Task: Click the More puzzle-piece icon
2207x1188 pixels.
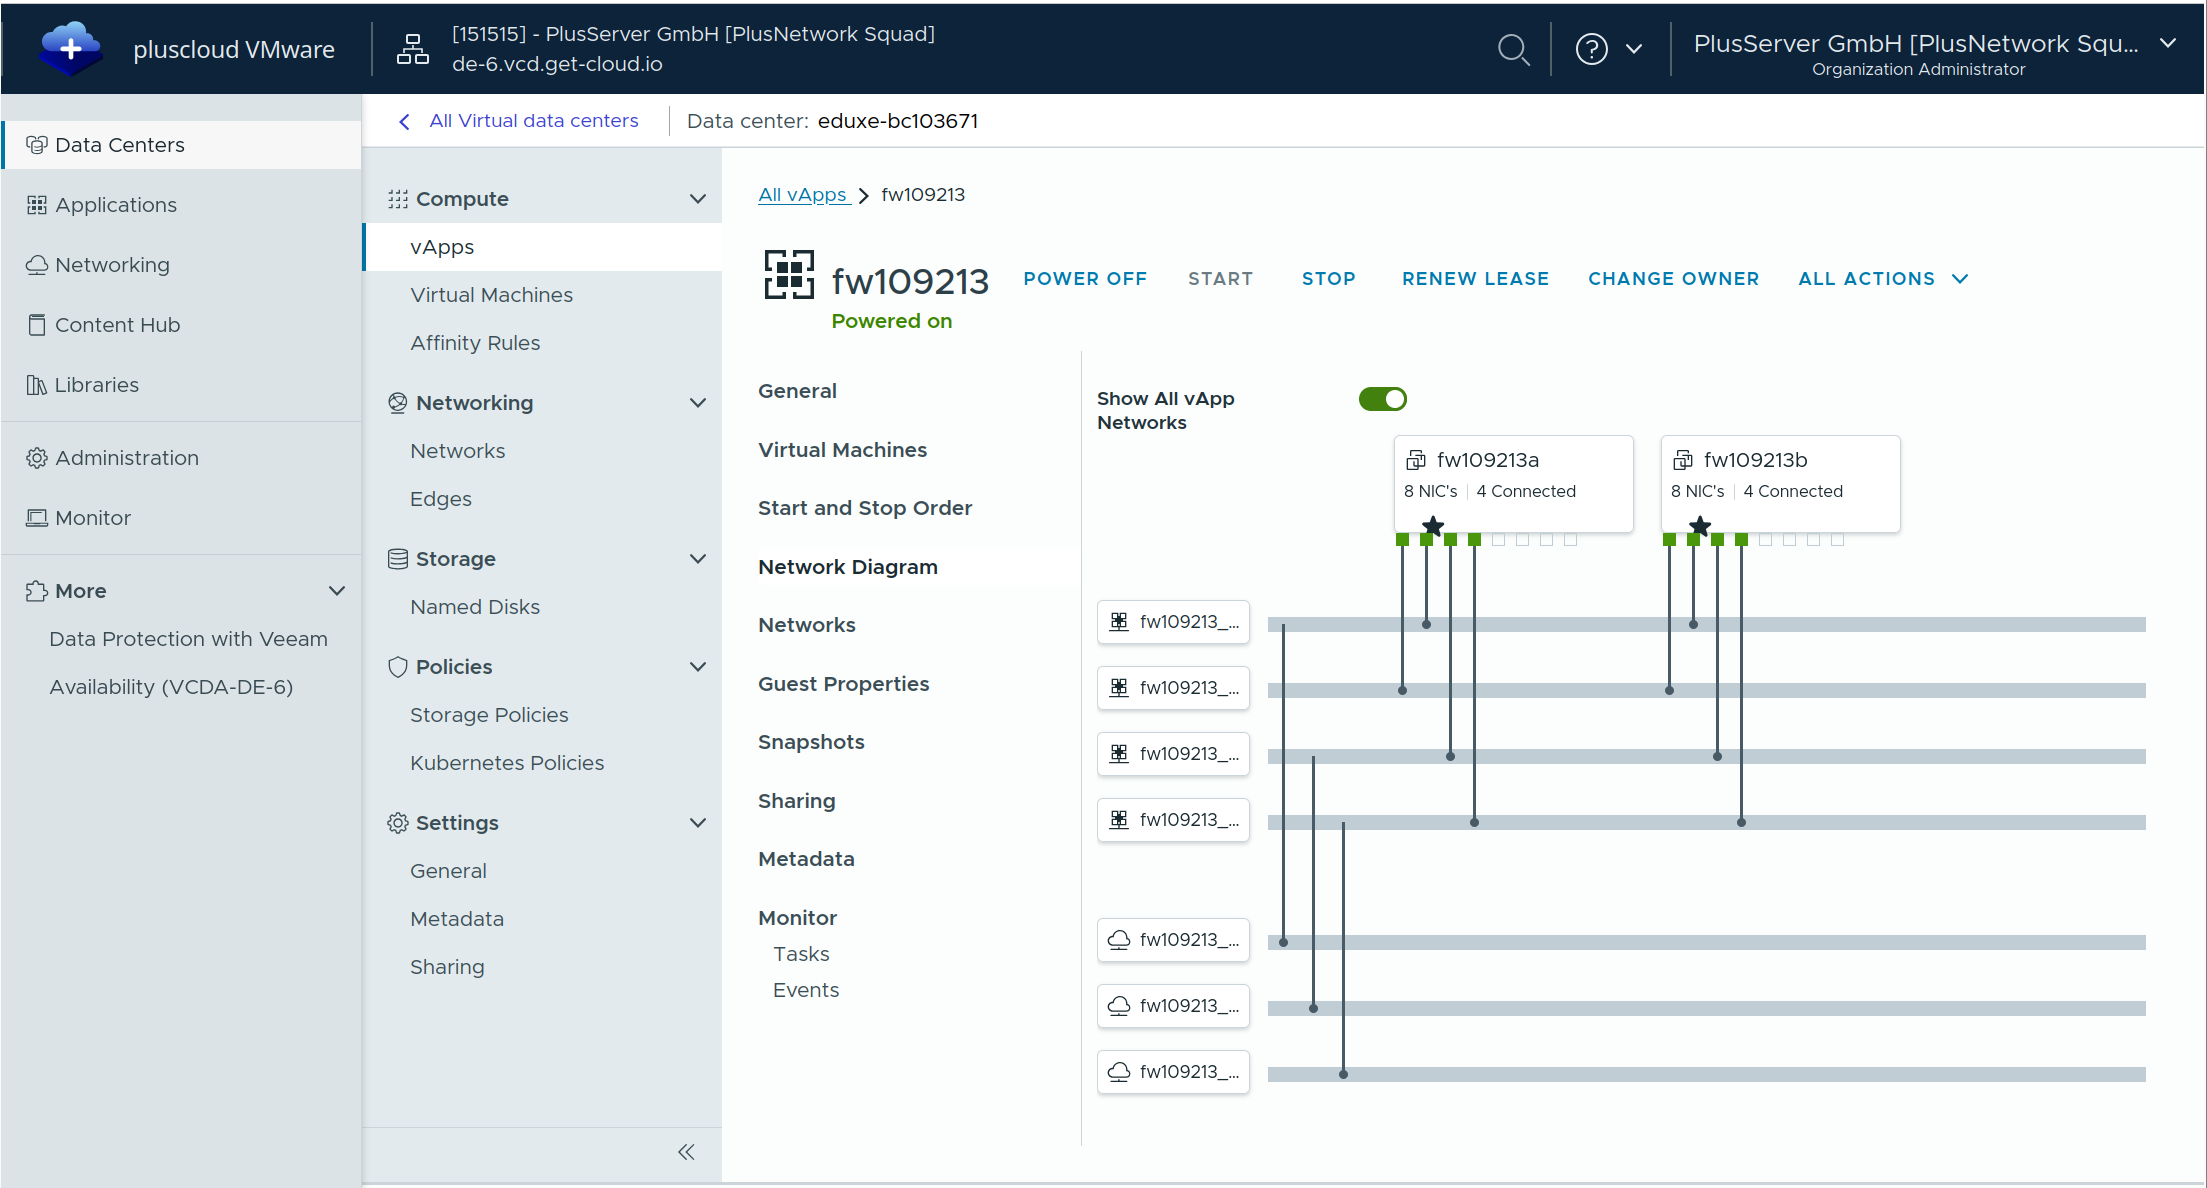Action: 37,591
